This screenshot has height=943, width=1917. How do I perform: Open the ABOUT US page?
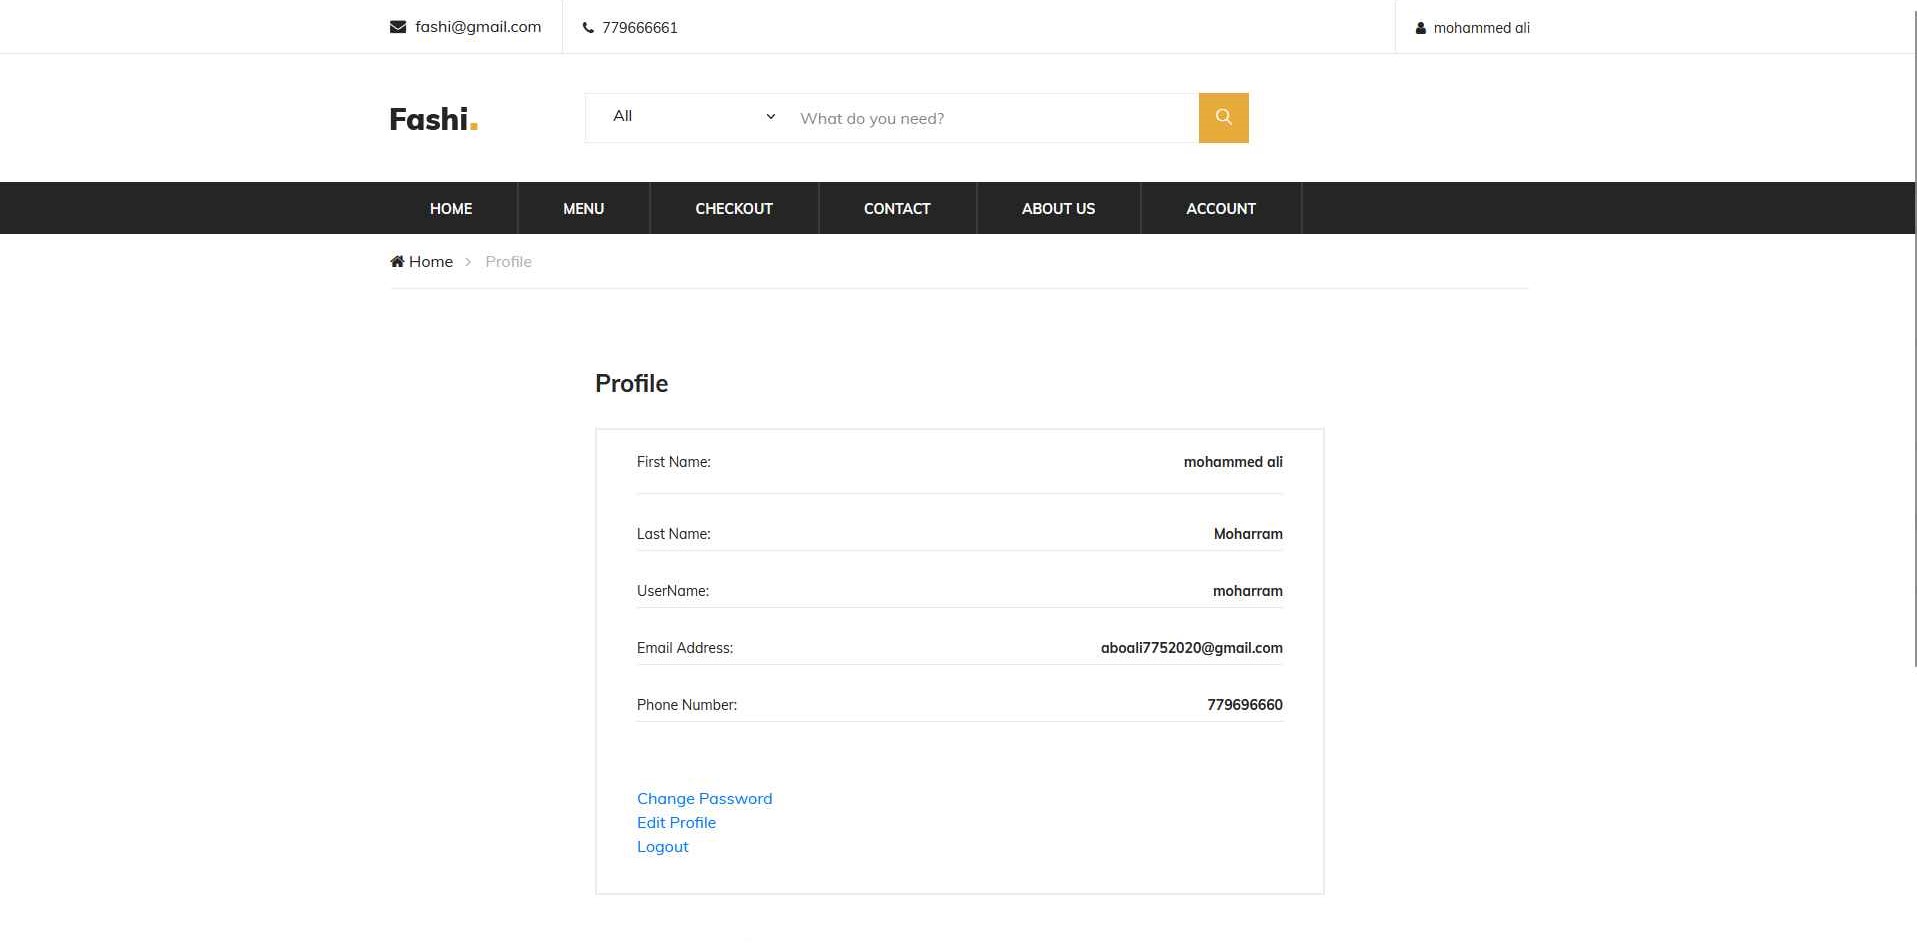(x=1058, y=208)
